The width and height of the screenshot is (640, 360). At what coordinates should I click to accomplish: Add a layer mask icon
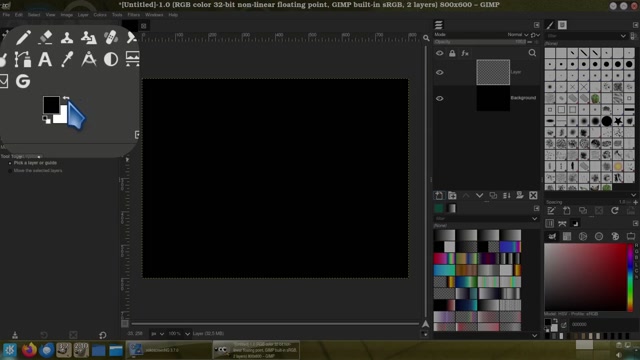(x=520, y=196)
